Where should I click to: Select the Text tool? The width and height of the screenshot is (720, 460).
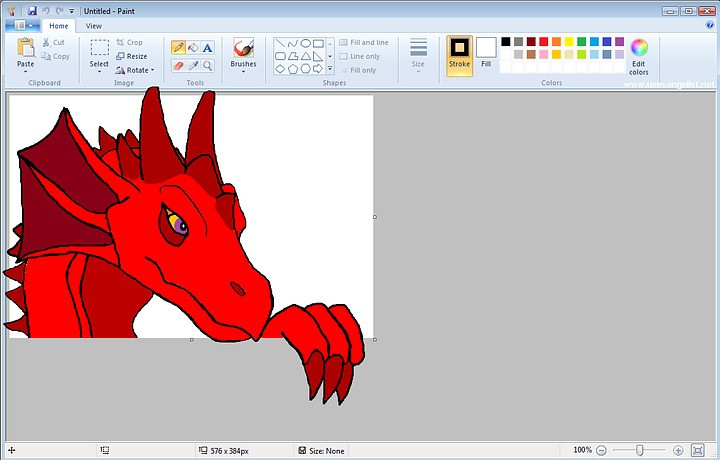pos(208,48)
